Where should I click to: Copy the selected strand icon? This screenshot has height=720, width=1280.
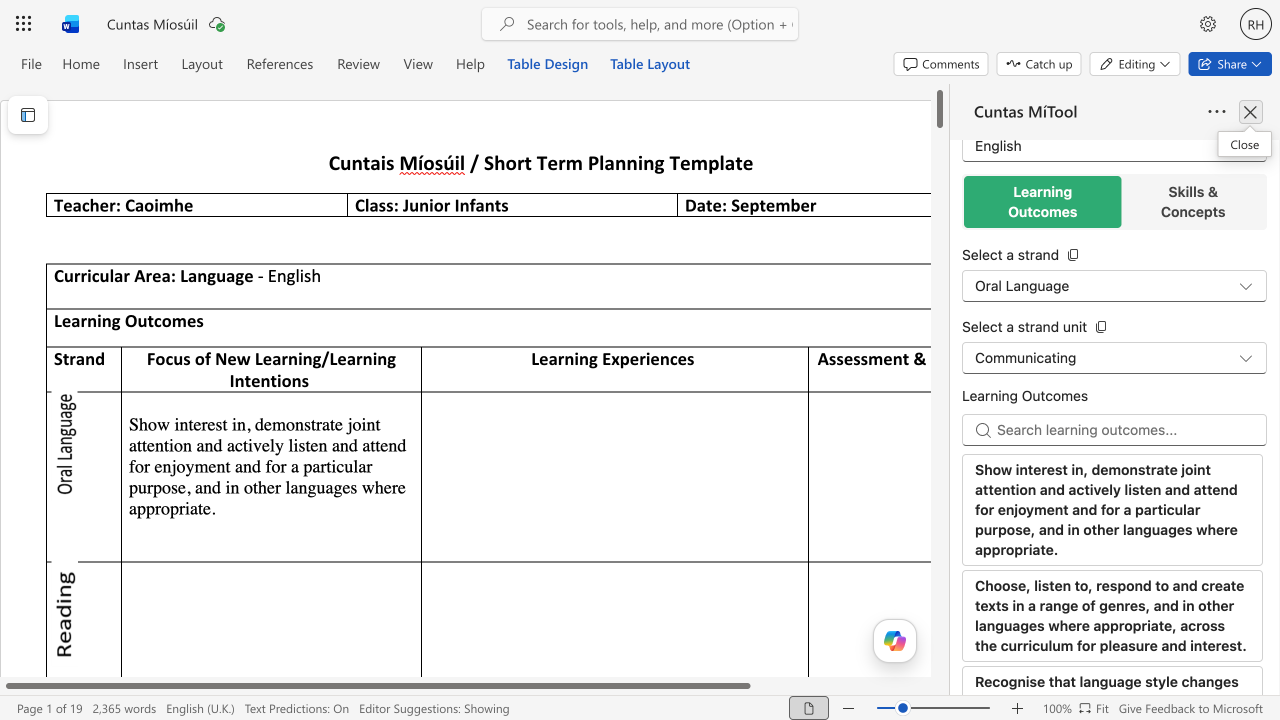tap(1073, 255)
